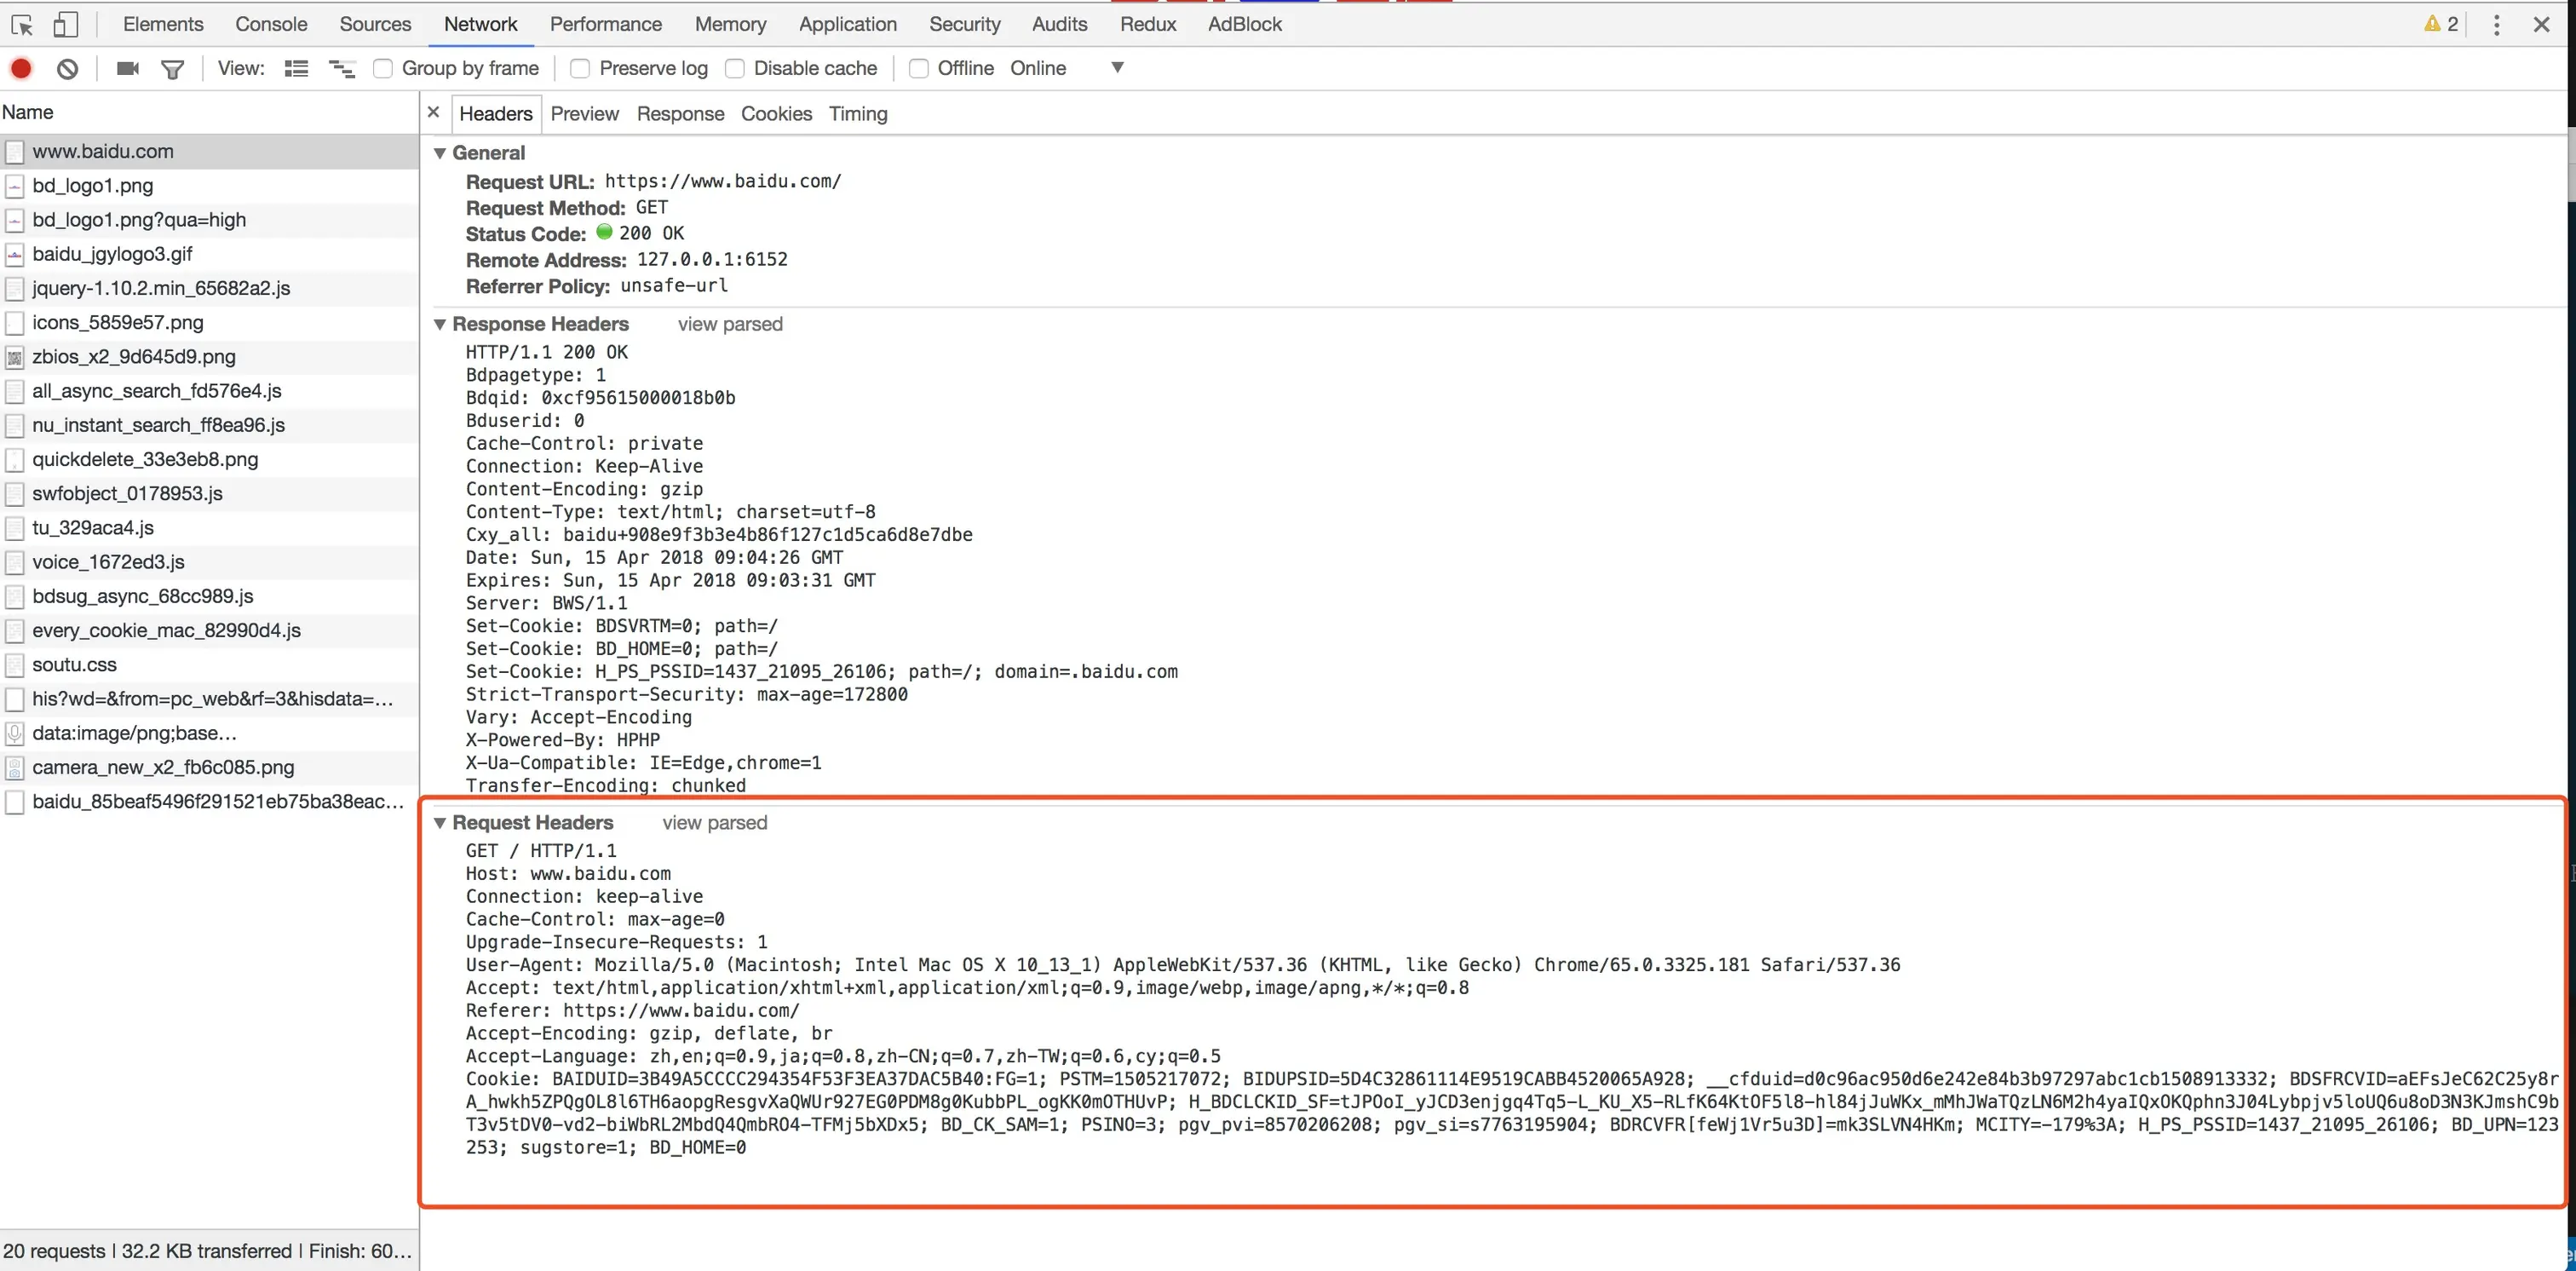The height and width of the screenshot is (1271, 2576).
Task: Open the network requests filter
Action: (172, 68)
